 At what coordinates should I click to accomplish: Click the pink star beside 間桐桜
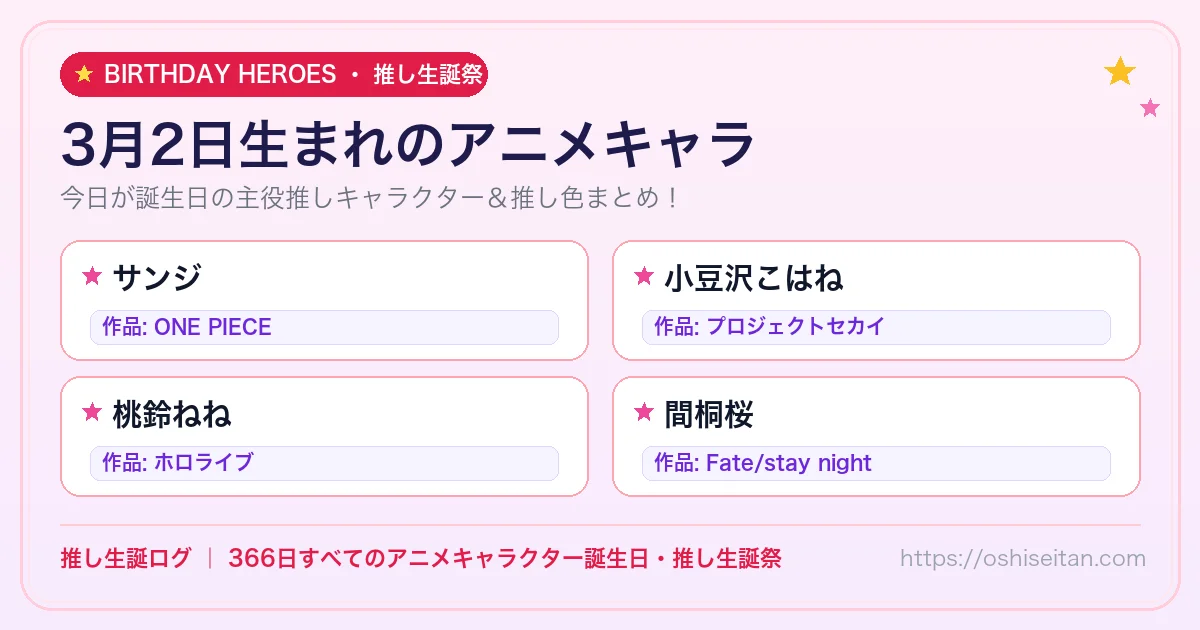[x=644, y=412]
